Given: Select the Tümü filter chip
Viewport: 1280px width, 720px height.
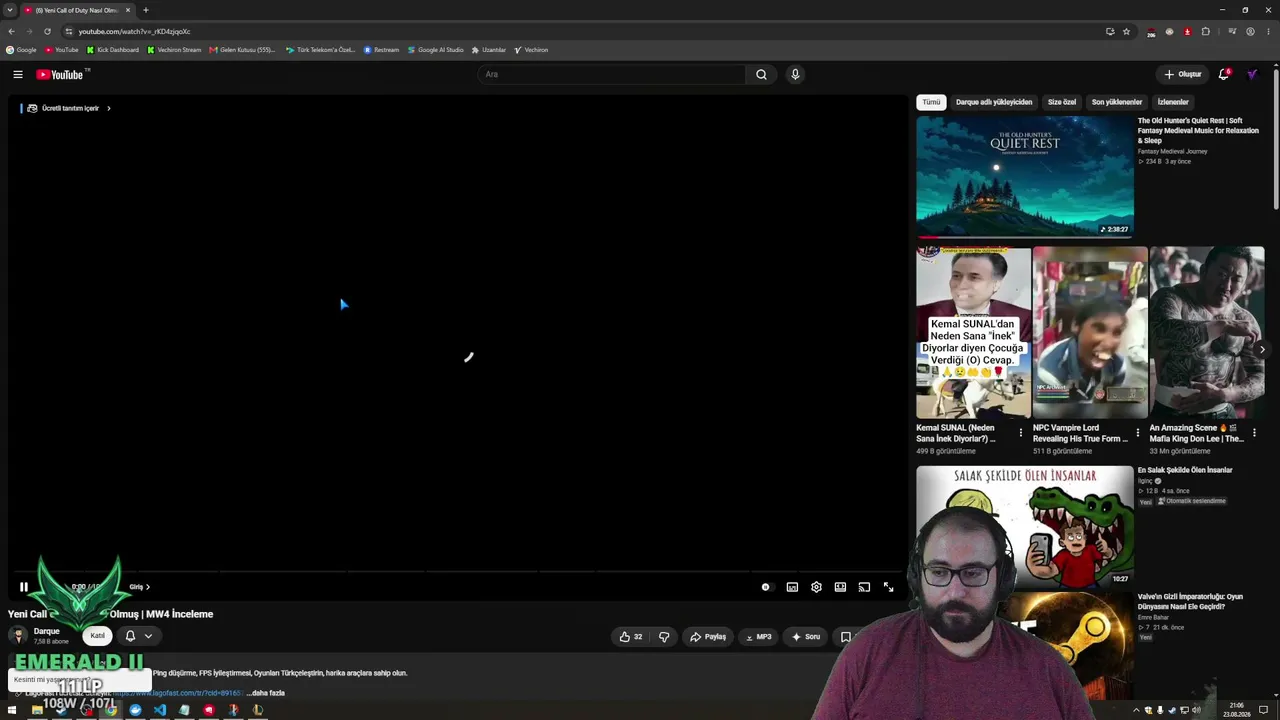Looking at the screenshot, I should pyautogui.click(x=931, y=102).
